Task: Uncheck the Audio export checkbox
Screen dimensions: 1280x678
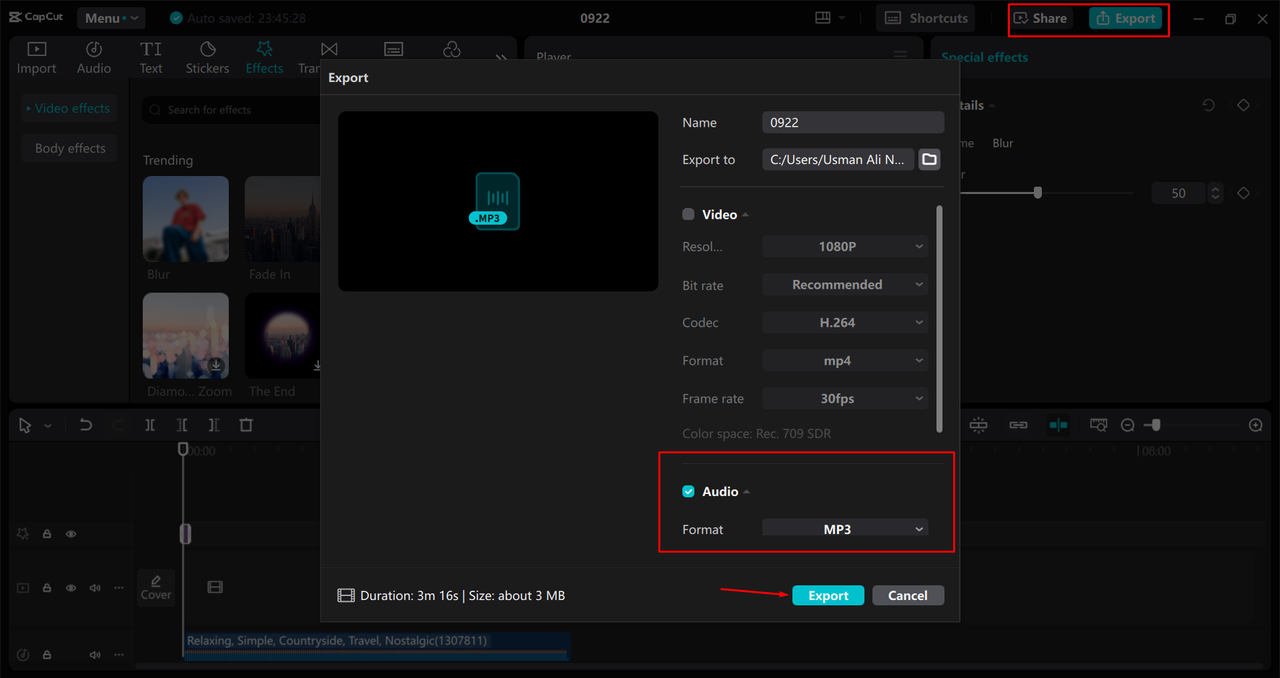Action: [x=688, y=491]
